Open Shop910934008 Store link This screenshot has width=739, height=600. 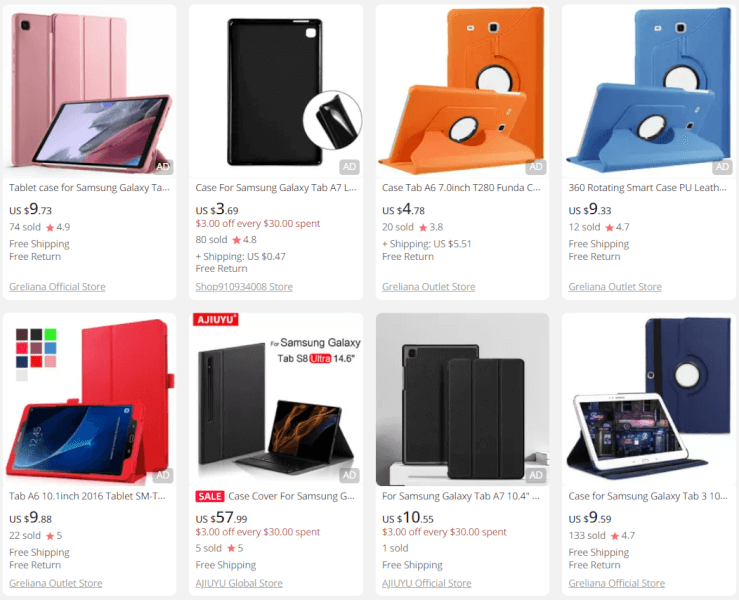(244, 287)
